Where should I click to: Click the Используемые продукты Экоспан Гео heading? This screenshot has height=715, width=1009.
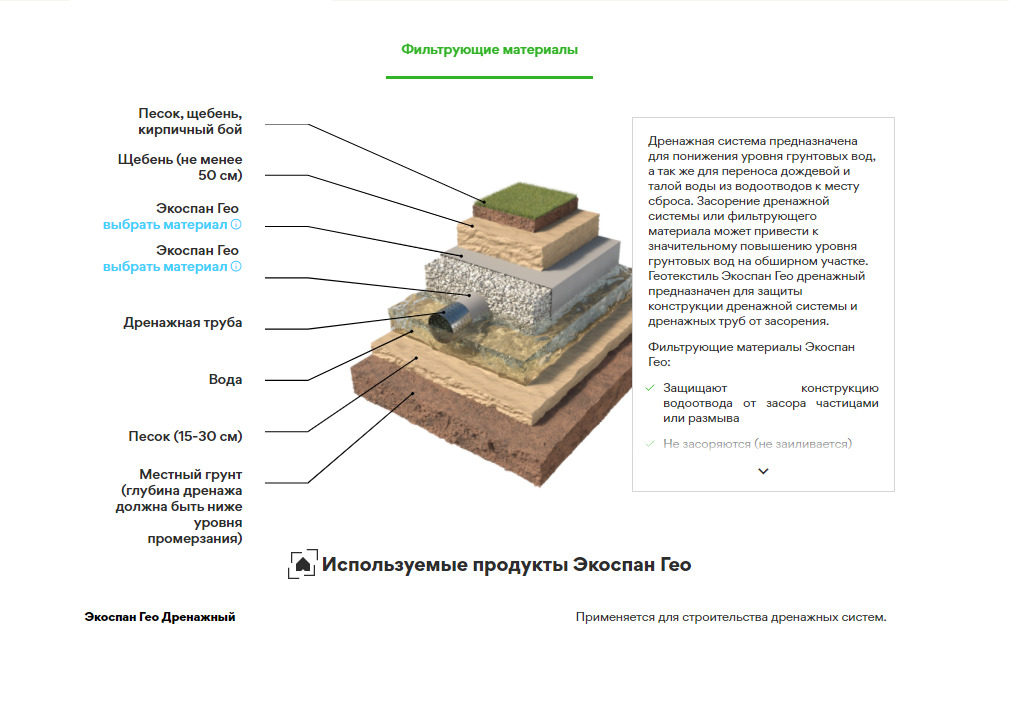(x=506, y=565)
